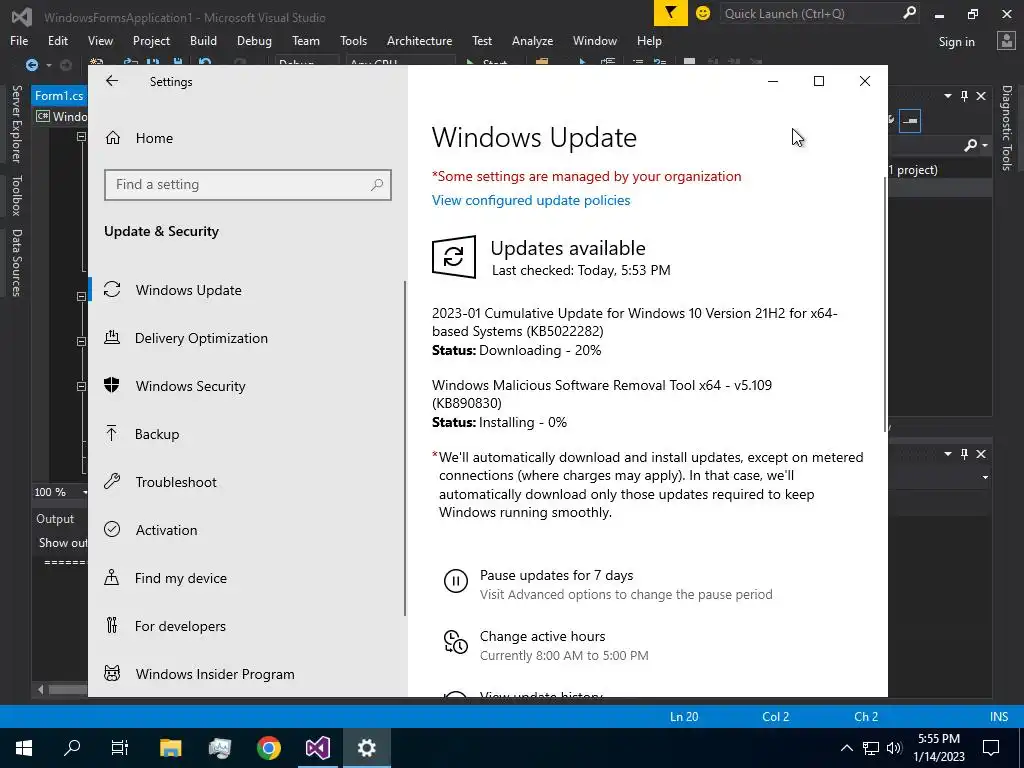This screenshot has height=768, width=1024.
Task: Open the View menu
Action: click(100, 40)
